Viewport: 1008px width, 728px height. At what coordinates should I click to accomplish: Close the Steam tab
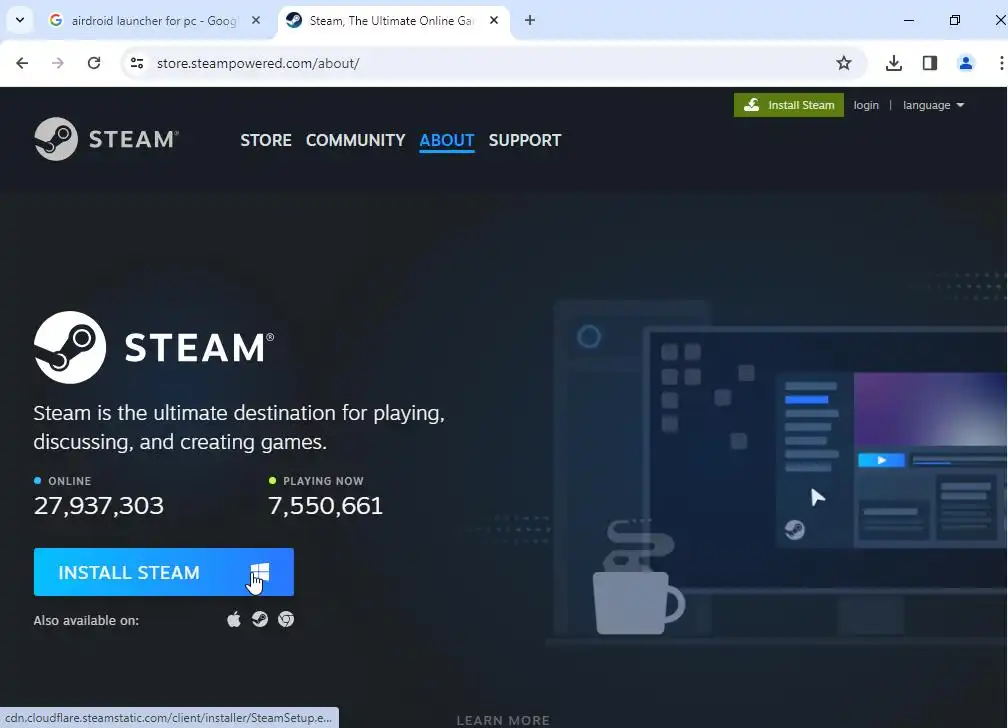tap(494, 21)
